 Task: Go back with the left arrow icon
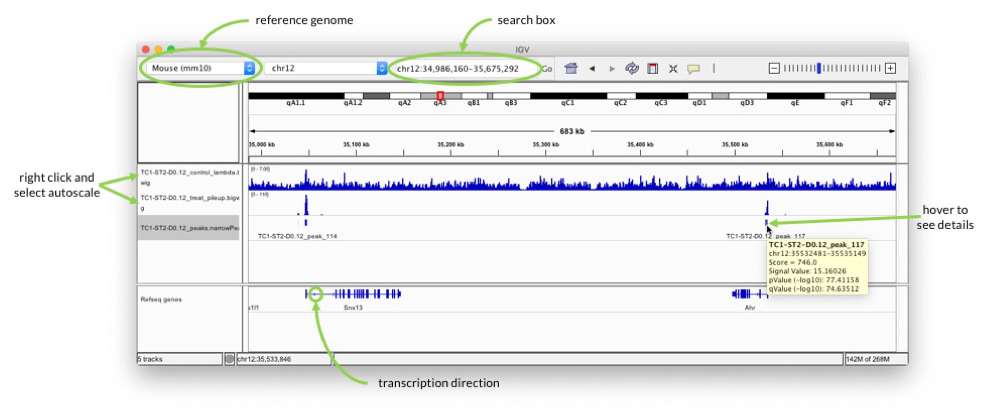pos(592,69)
